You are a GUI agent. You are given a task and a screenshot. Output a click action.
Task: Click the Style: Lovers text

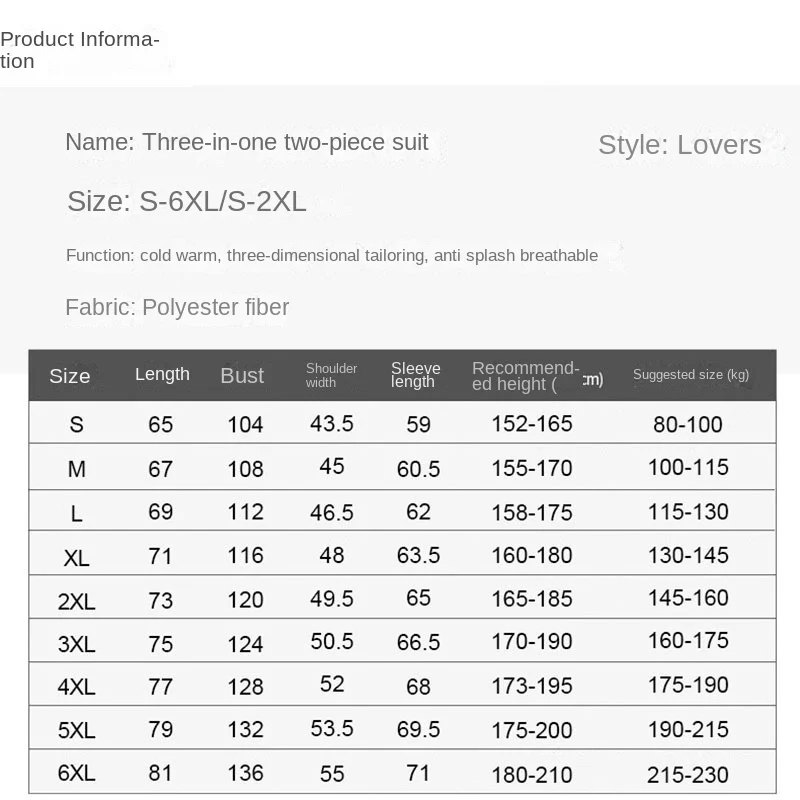coord(679,145)
